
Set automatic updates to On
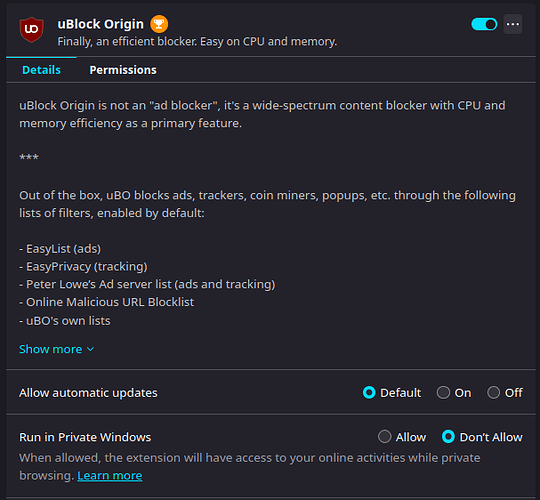(443, 392)
